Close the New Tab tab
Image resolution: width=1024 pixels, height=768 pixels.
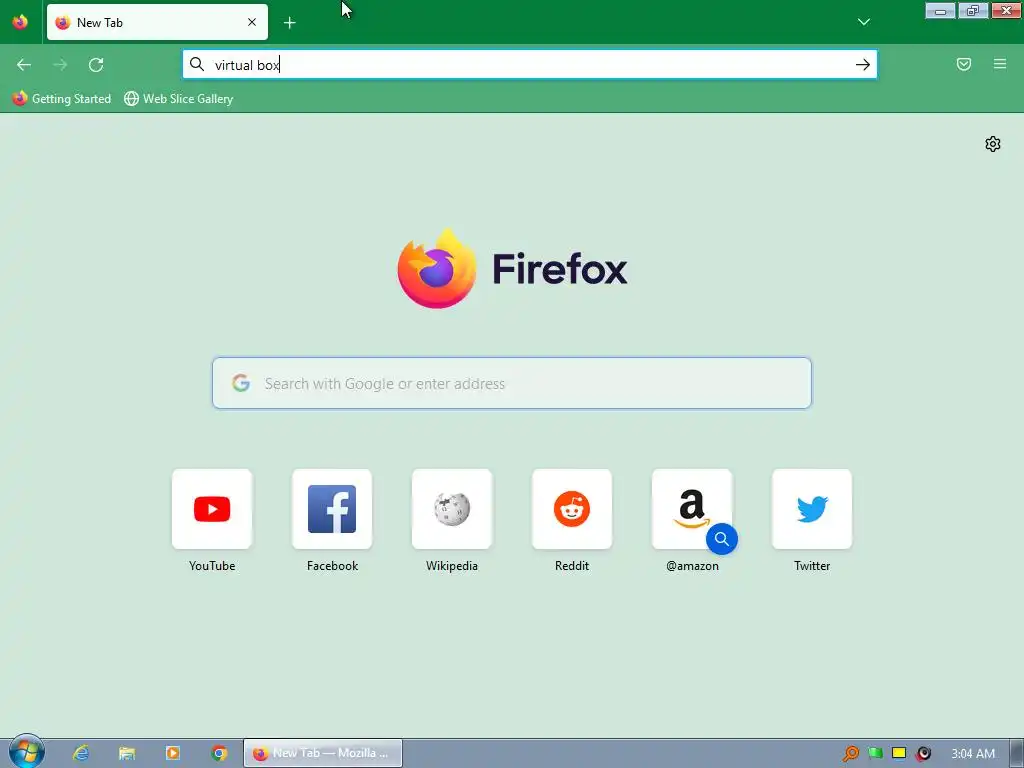tap(251, 22)
